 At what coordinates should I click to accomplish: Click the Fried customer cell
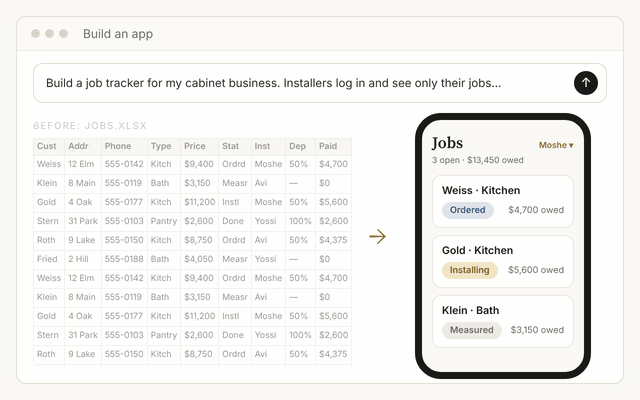[47, 259]
